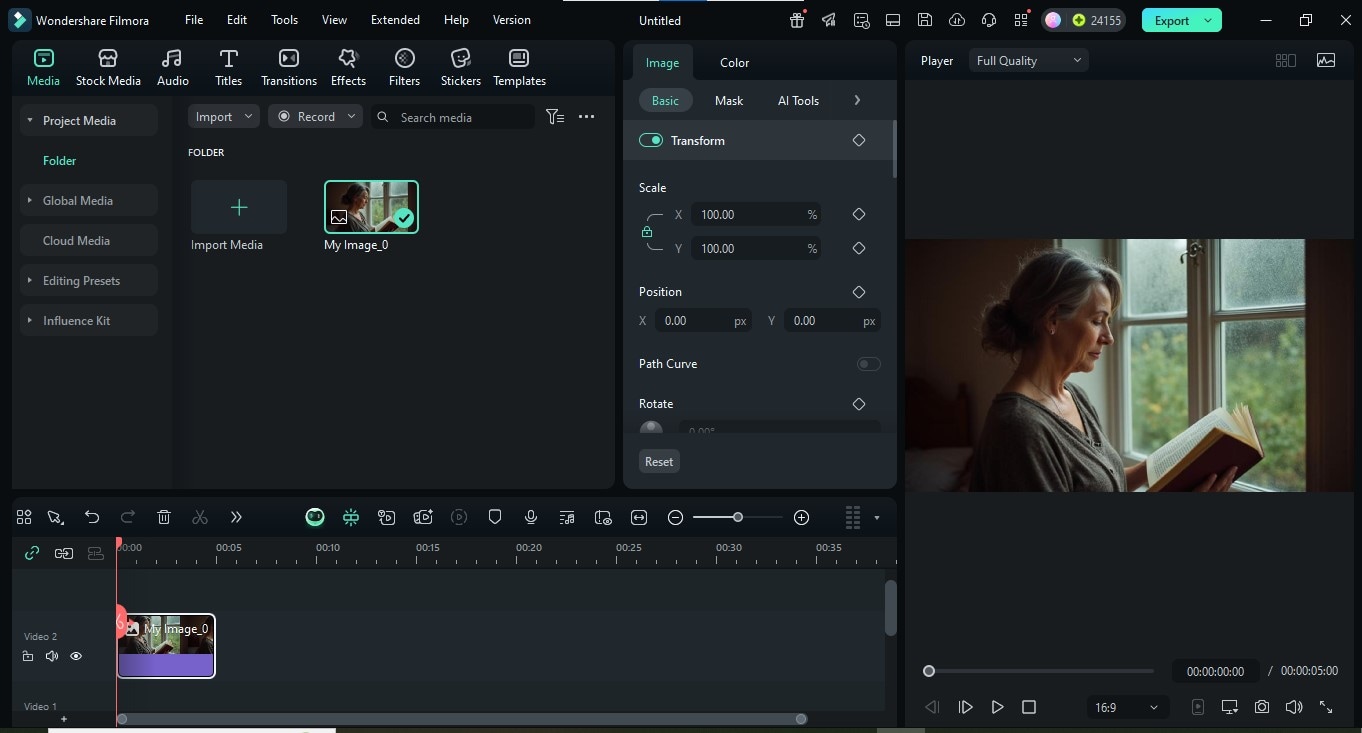Screen dimensions: 1362x733
Task: Expand the Project Media tree
Action: (30, 120)
